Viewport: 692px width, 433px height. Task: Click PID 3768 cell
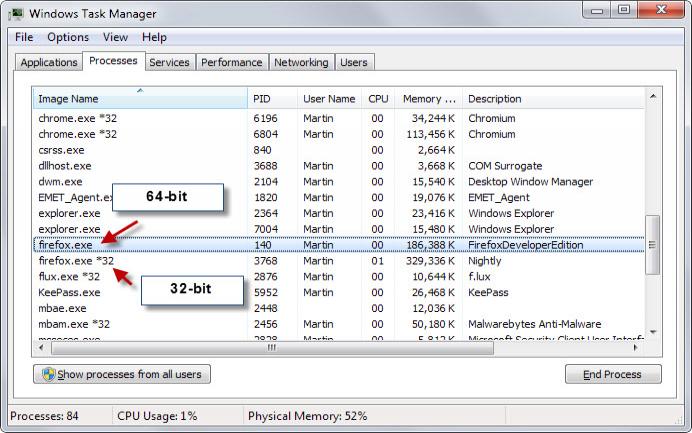click(x=266, y=261)
